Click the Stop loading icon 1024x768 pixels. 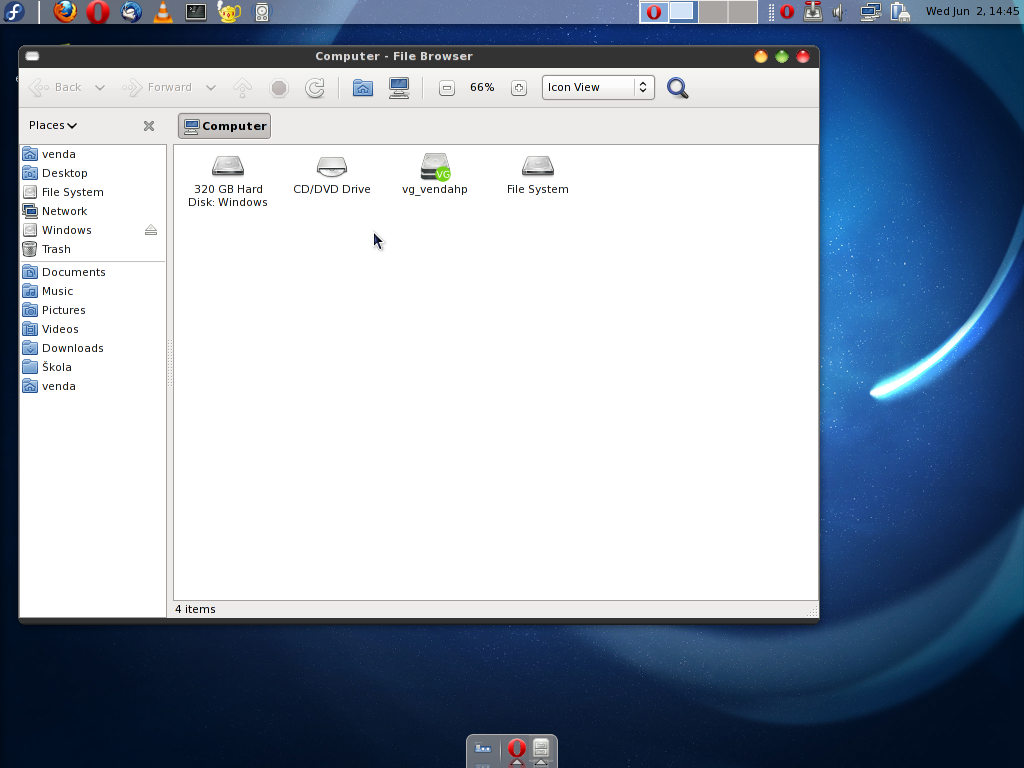coord(279,88)
